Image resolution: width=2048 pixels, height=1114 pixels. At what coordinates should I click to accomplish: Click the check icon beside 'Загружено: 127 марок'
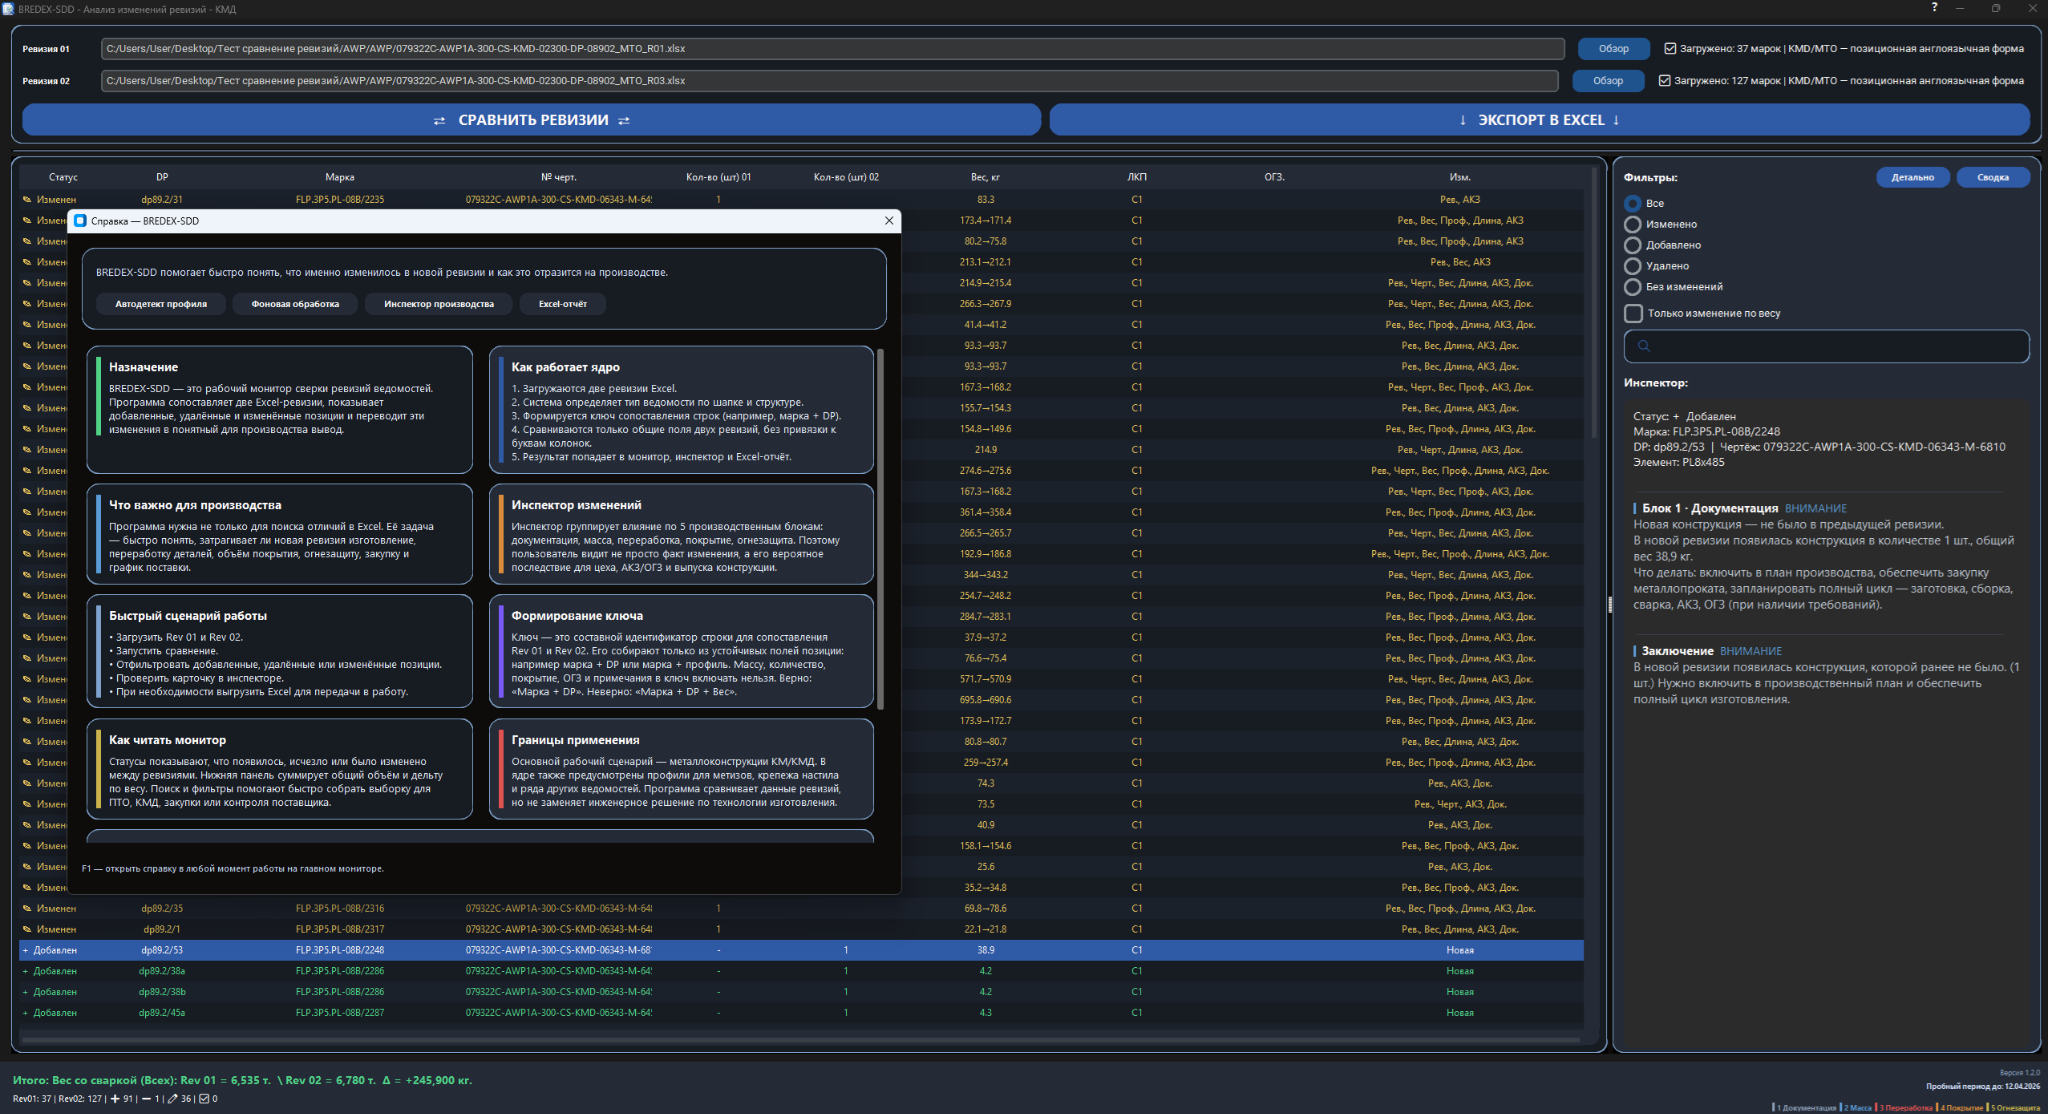[1665, 81]
